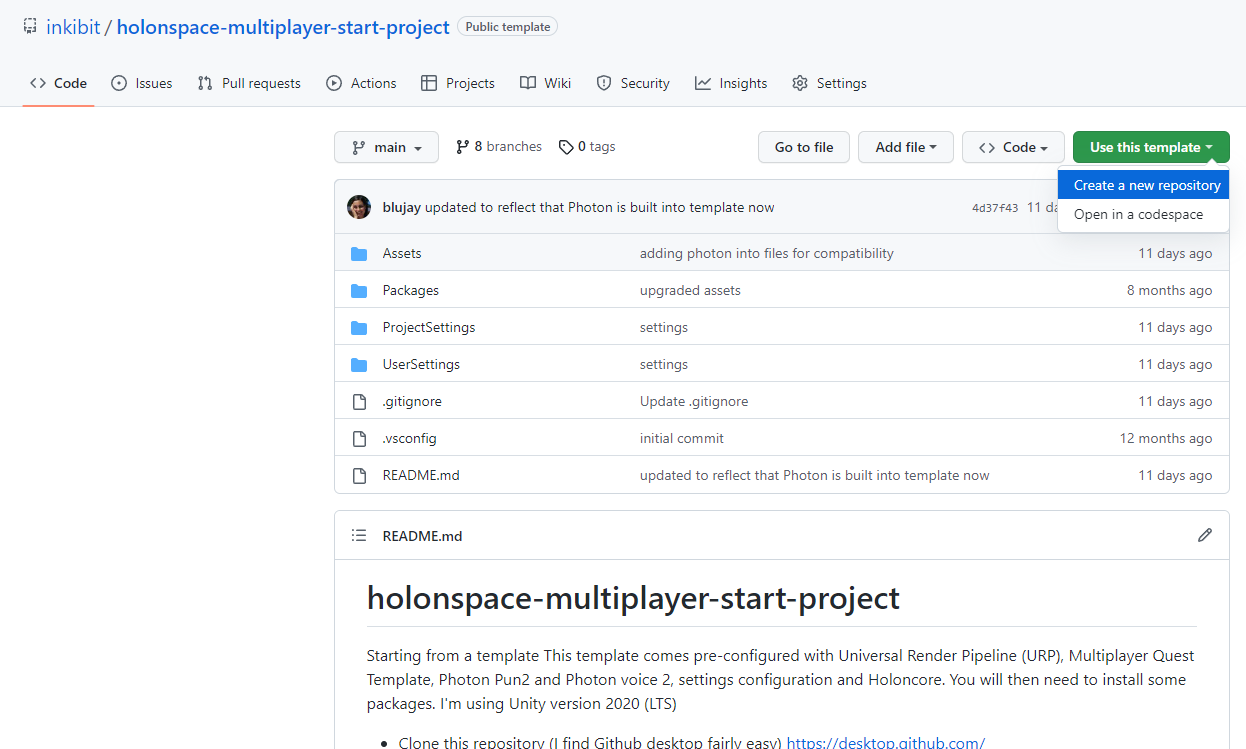The height and width of the screenshot is (749, 1246).
Task: Click the ProjectSettings folder icon
Action: click(x=359, y=327)
